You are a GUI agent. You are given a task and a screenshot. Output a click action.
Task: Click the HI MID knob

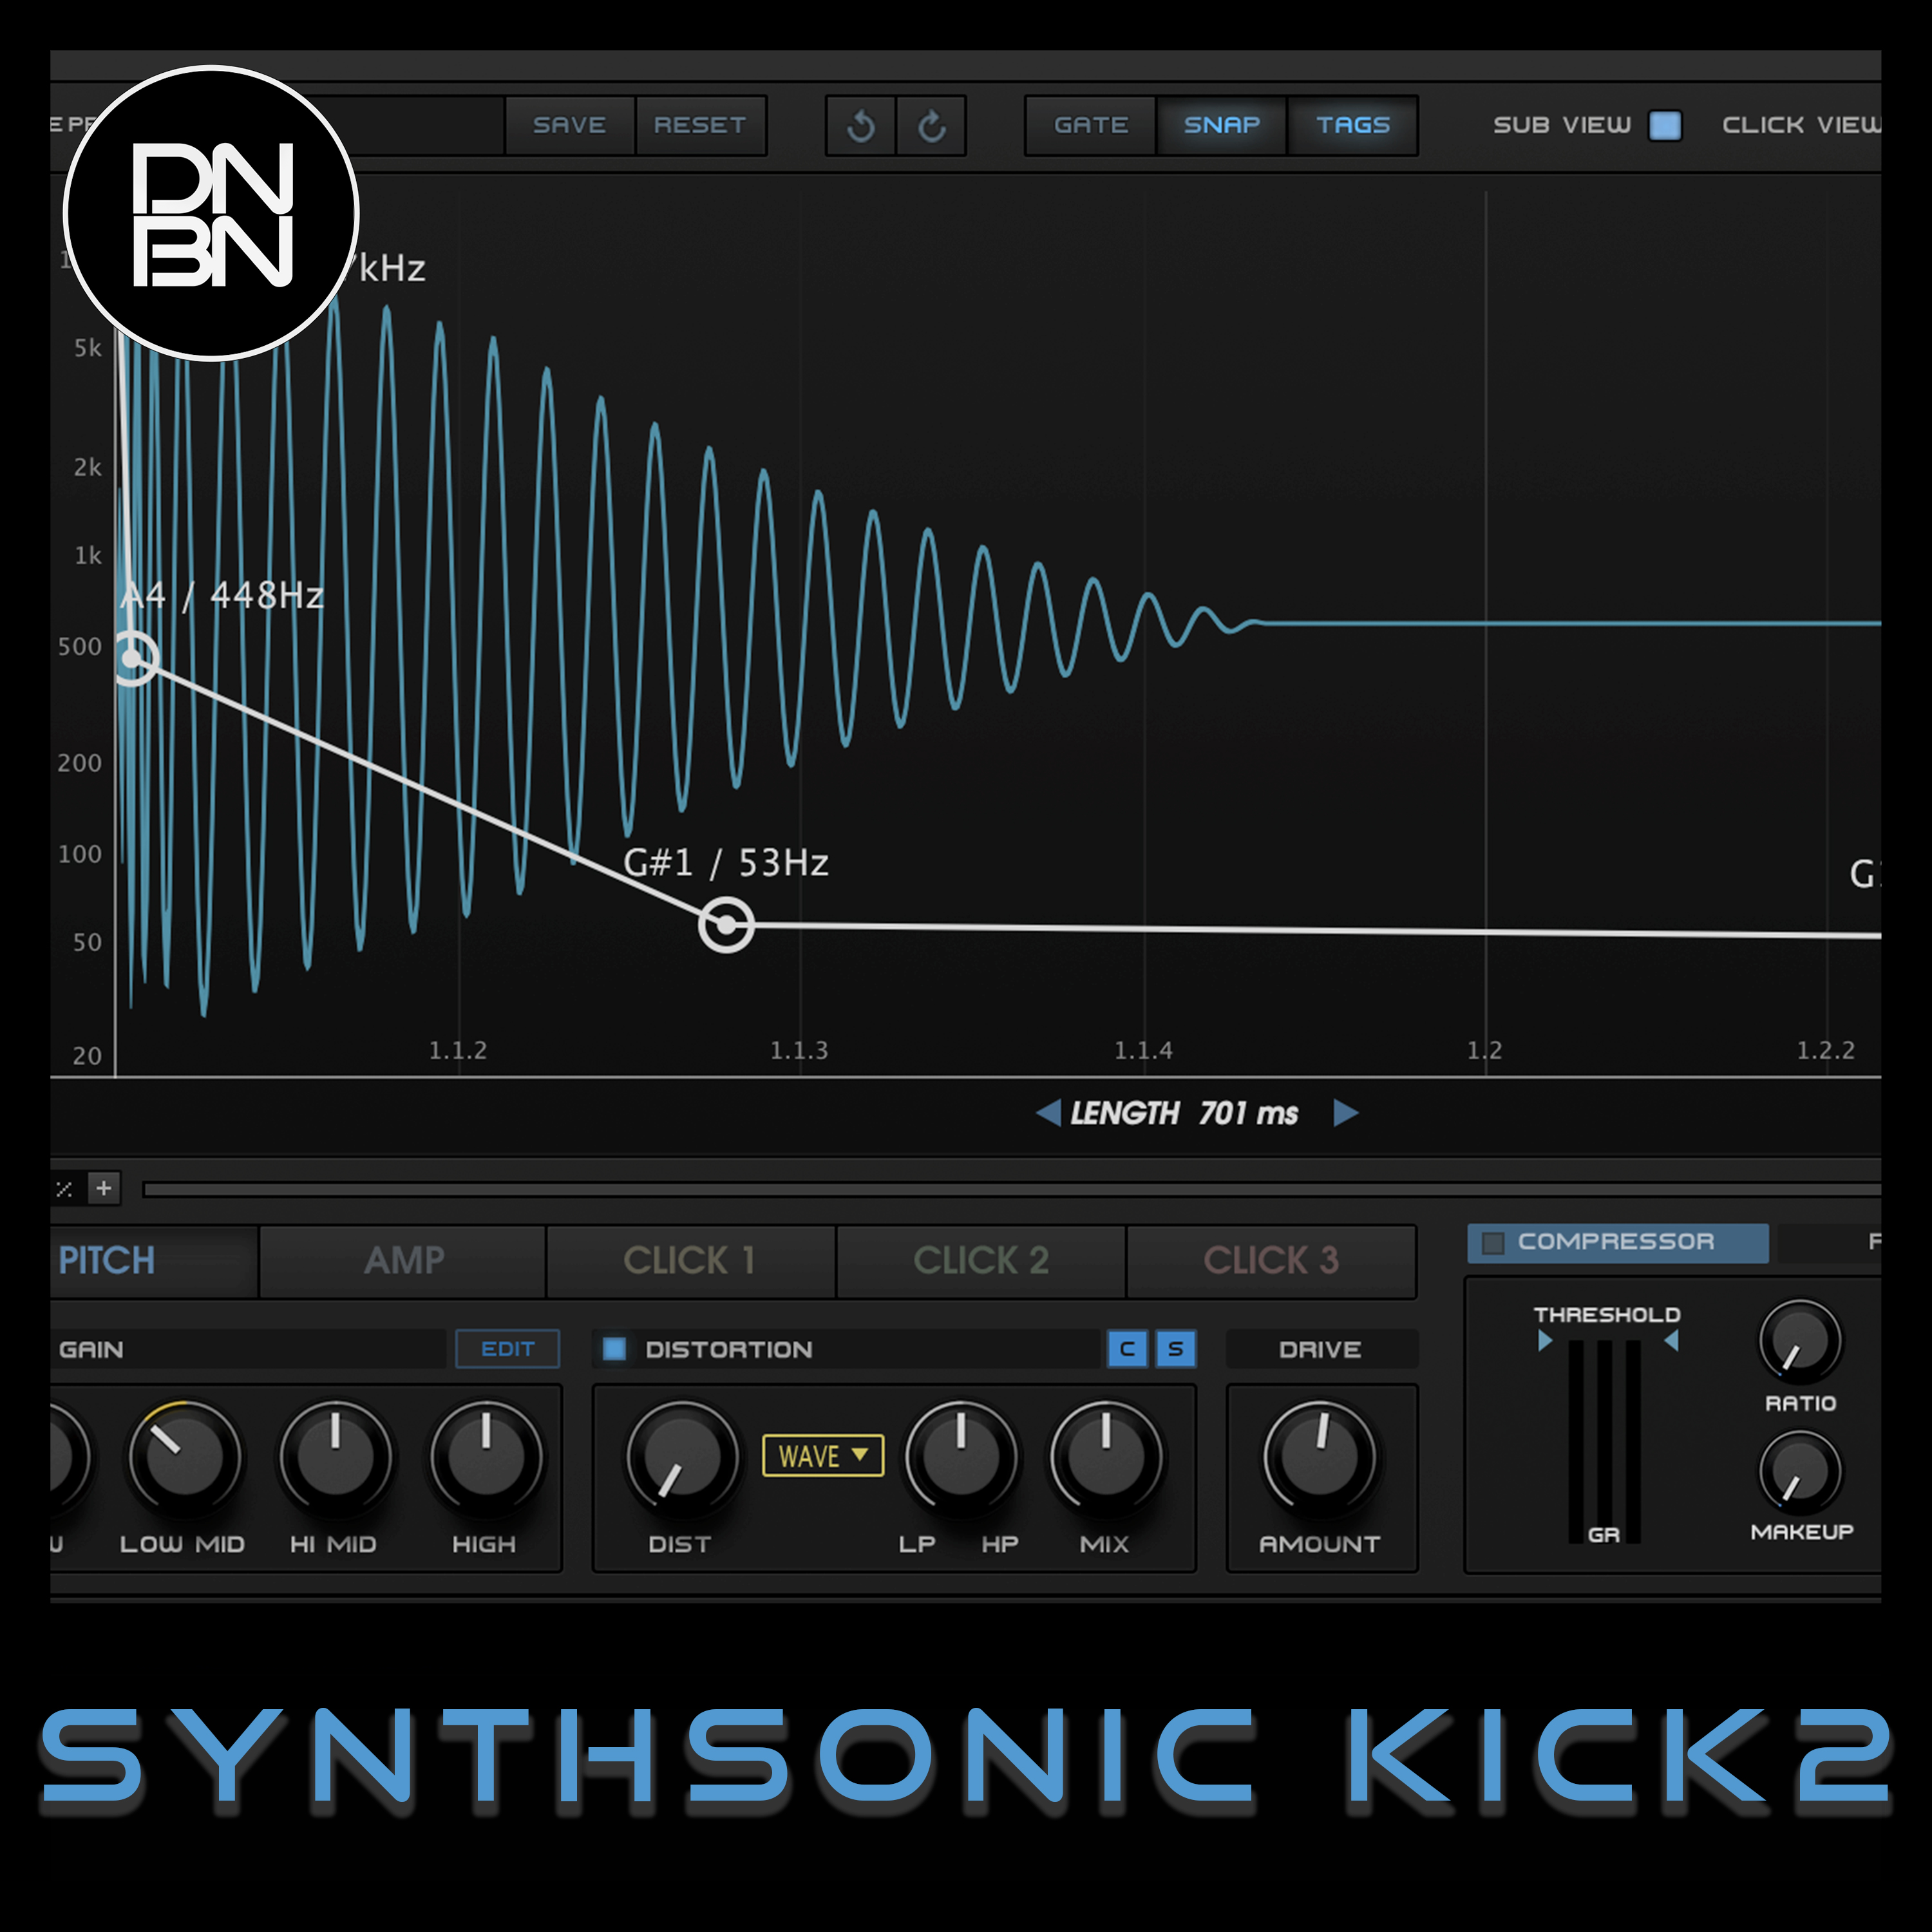[x=336, y=1456]
